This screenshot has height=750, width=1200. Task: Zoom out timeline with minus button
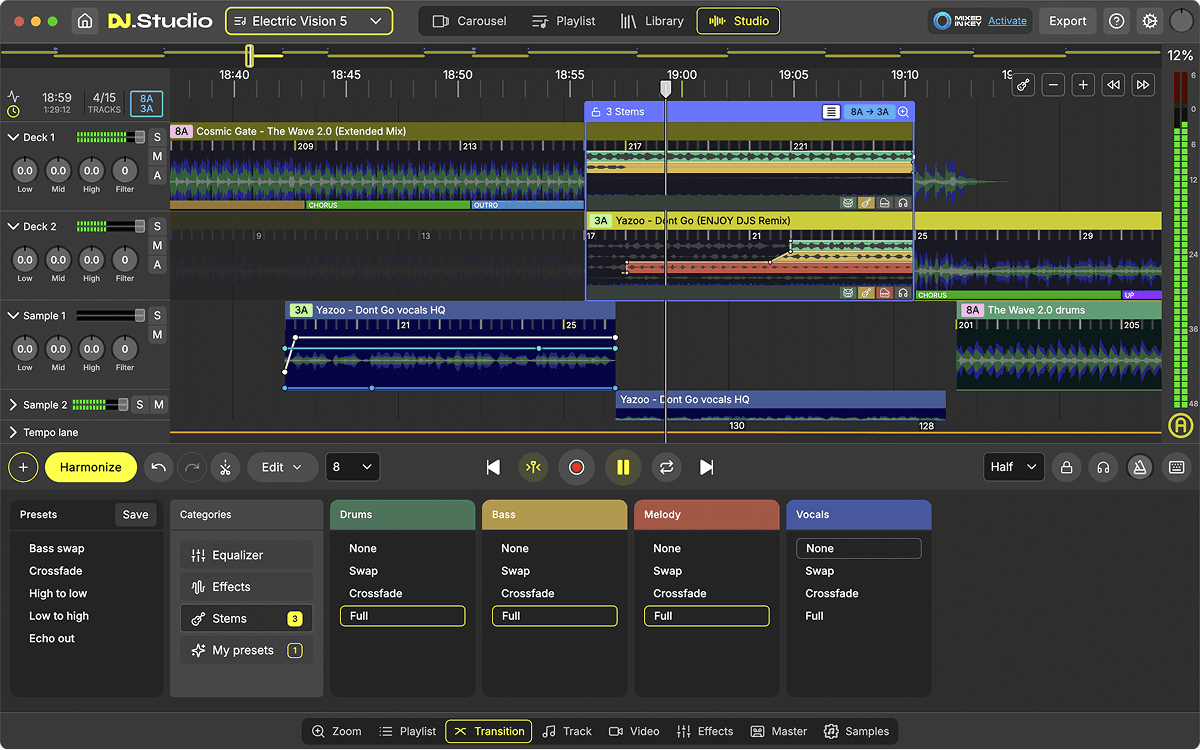(1053, 85)
